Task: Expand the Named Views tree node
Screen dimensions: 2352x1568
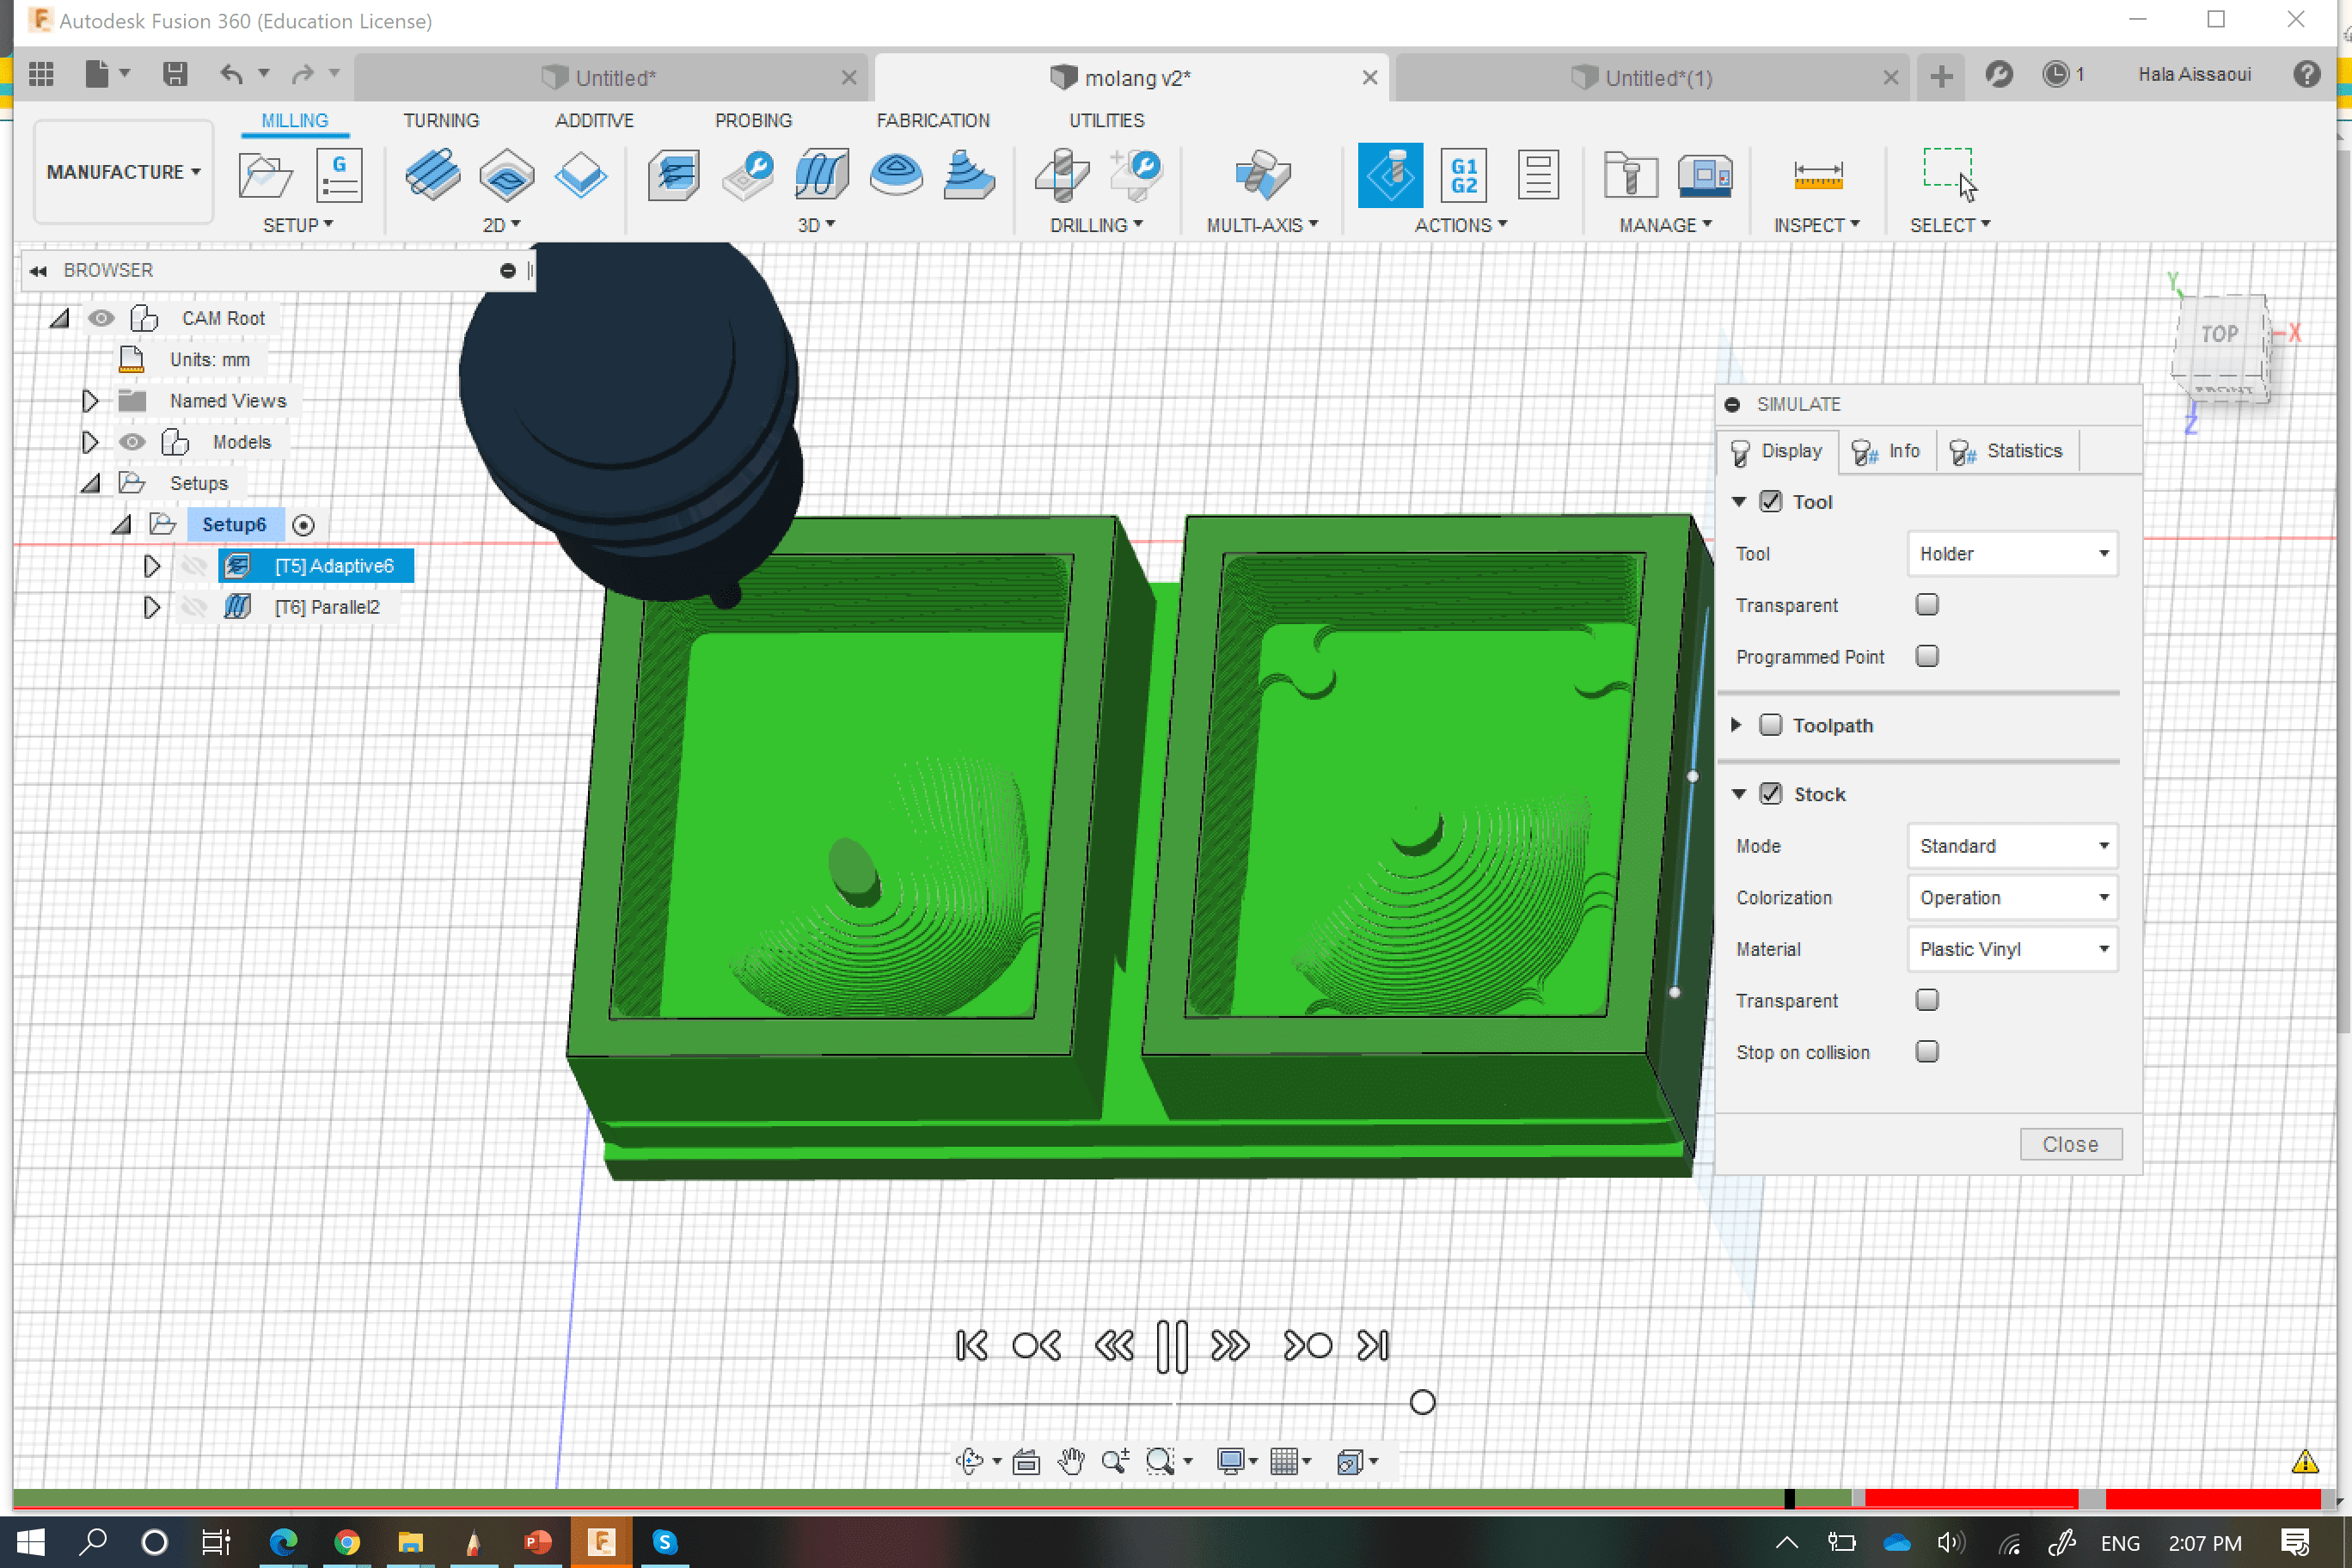Action: (90, 401)
